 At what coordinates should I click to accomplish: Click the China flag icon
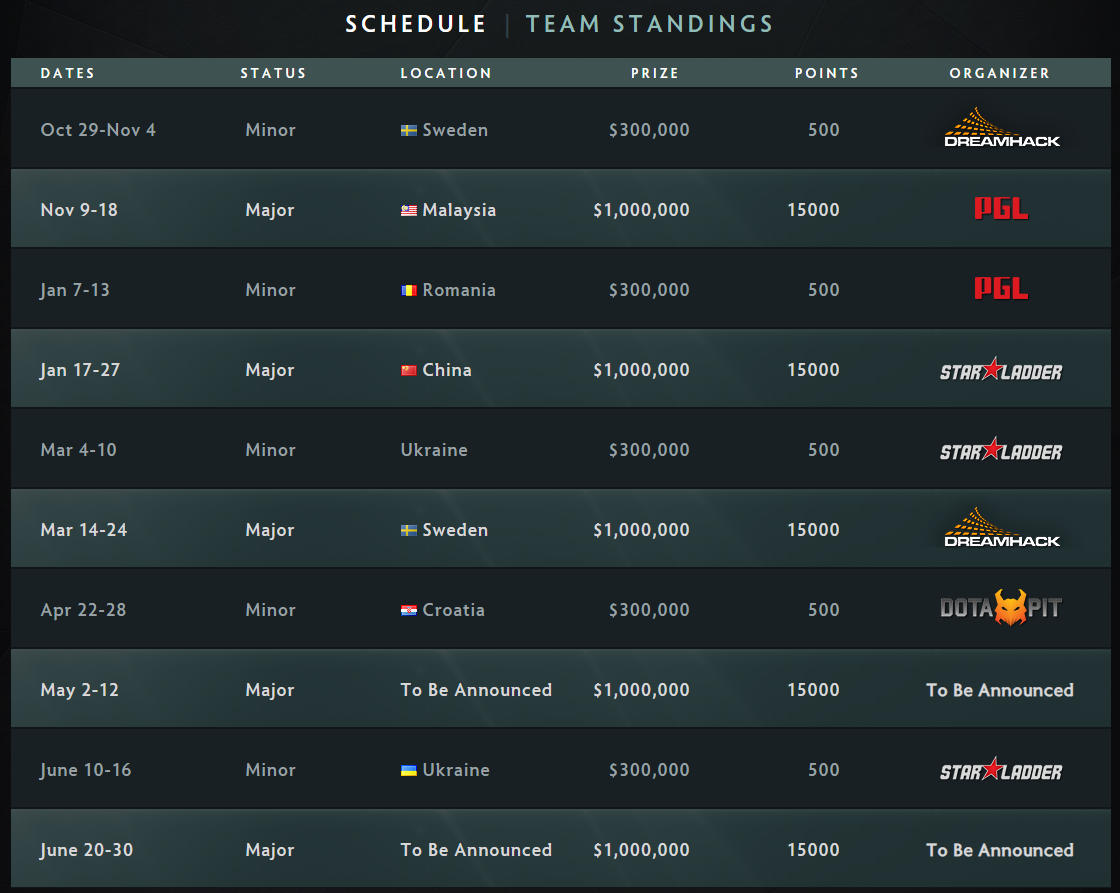pyautogui.click(x=409, y=370)
